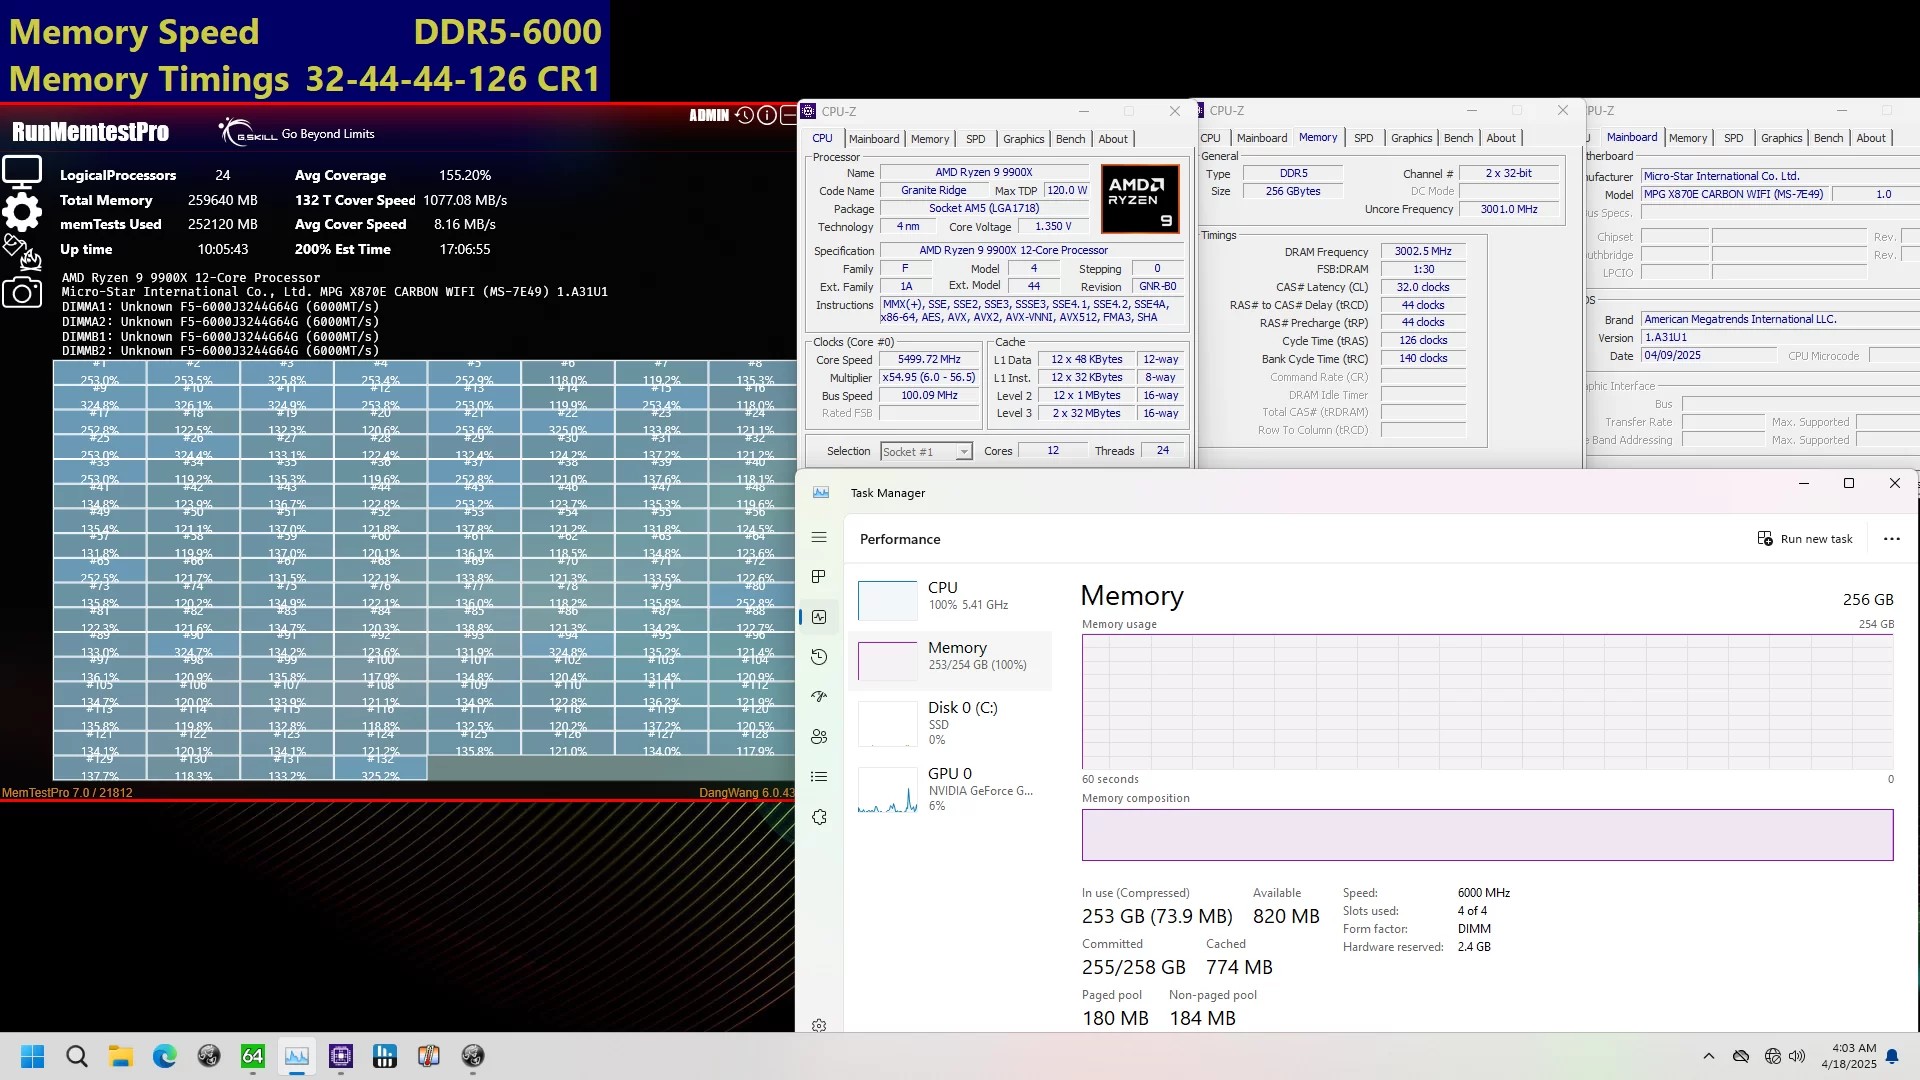Expand the Task Manager navigation pane with hamburger icon
Viewport: 1920px width, 1080px height.
pyautogui.click(x=819, y=538)
